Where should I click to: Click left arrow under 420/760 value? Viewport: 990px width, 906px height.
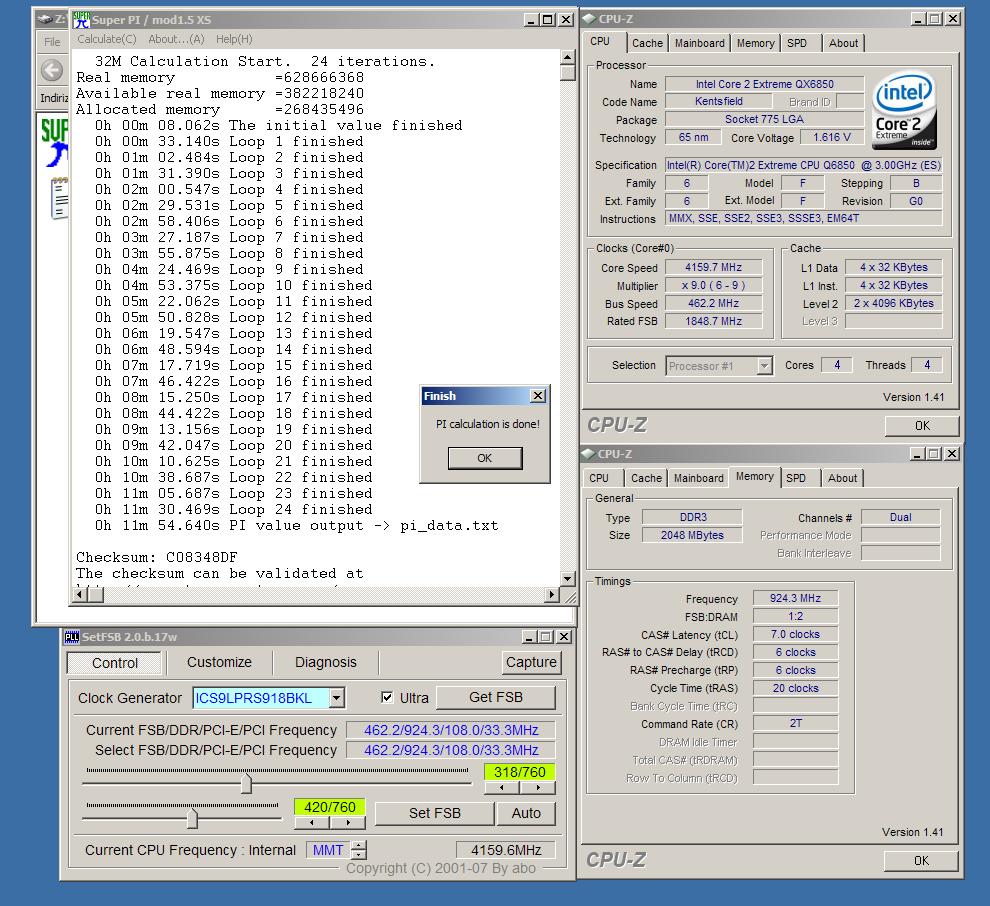[x=312, y=823]
